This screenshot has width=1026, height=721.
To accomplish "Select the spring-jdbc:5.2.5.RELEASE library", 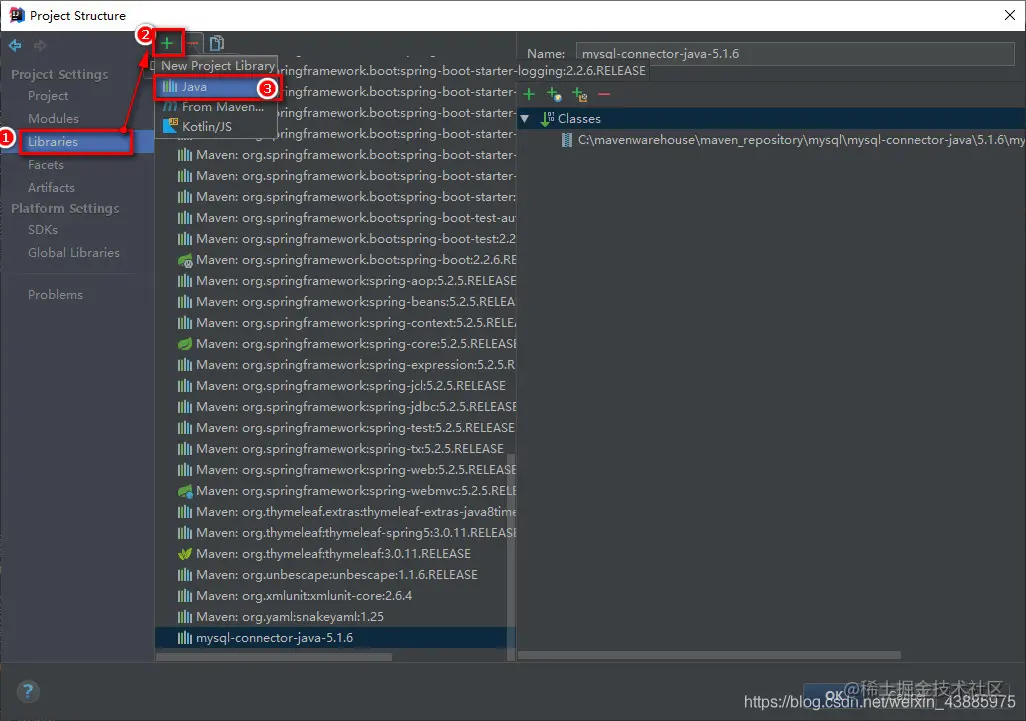I will tap(355, 407).
